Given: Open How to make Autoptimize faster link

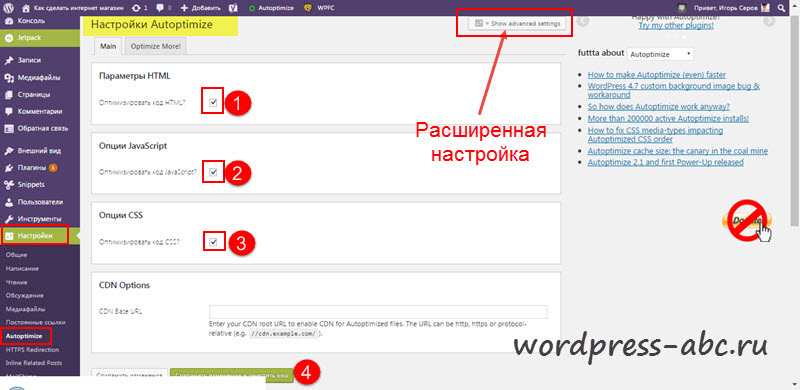Looking at the screenshot, I should [657, 75].
